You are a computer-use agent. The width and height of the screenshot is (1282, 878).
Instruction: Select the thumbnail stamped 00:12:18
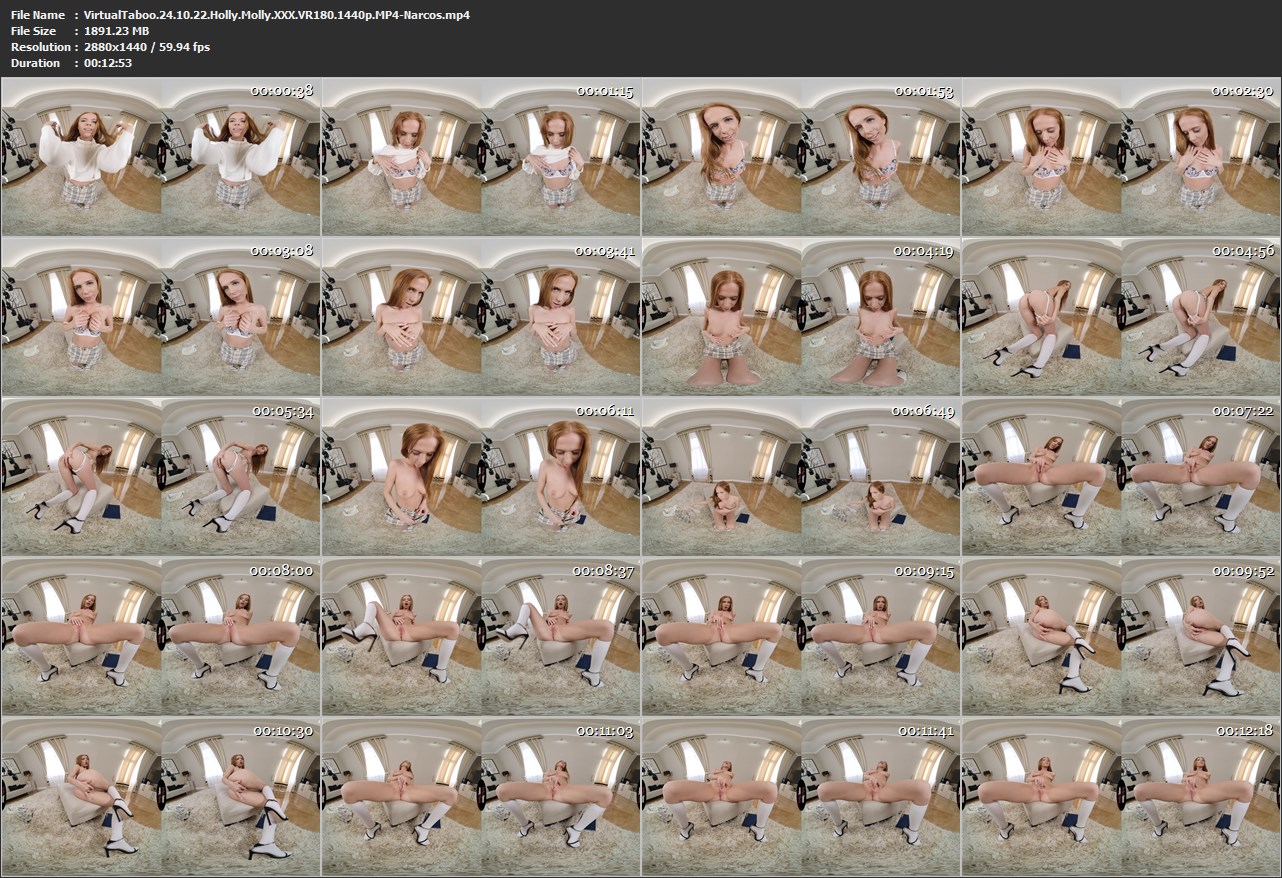[1121, 797]
